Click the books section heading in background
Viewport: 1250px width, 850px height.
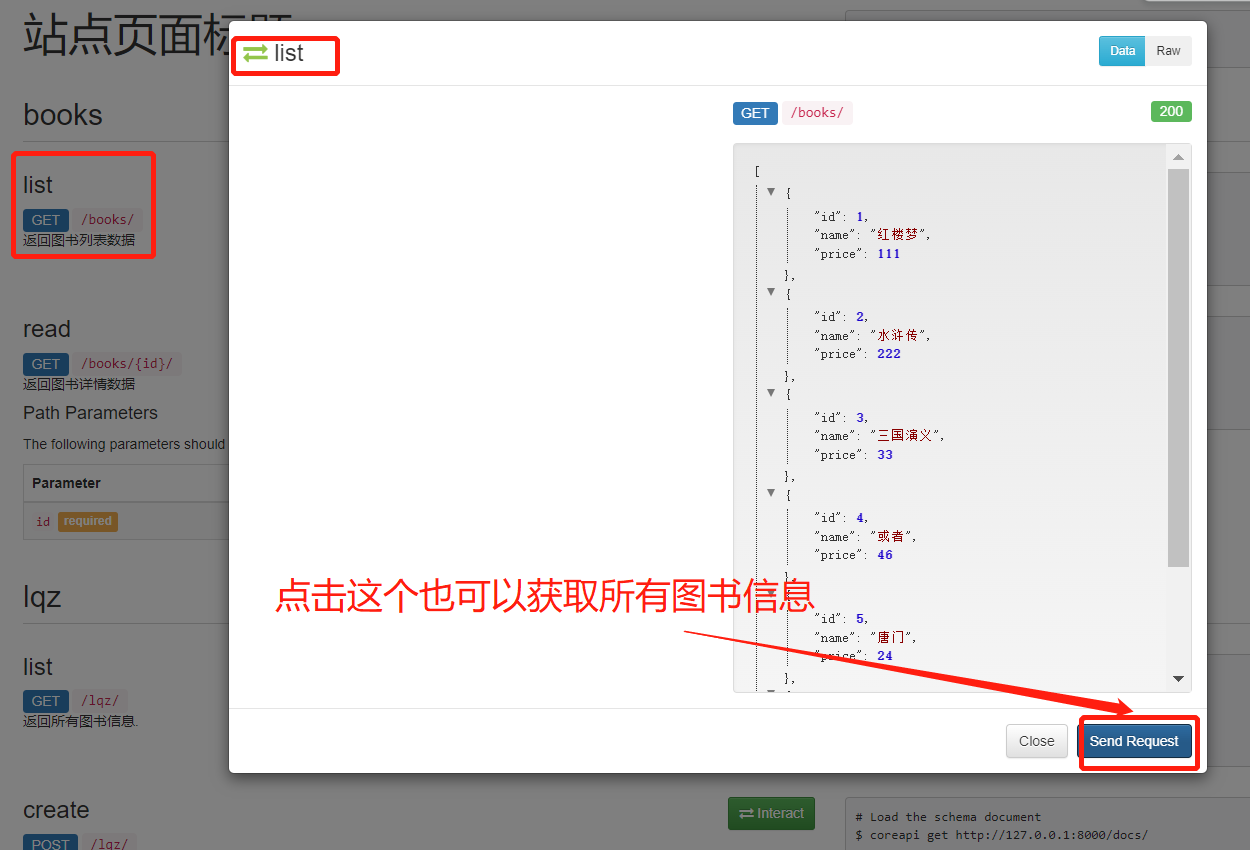[x=63, y=115]
